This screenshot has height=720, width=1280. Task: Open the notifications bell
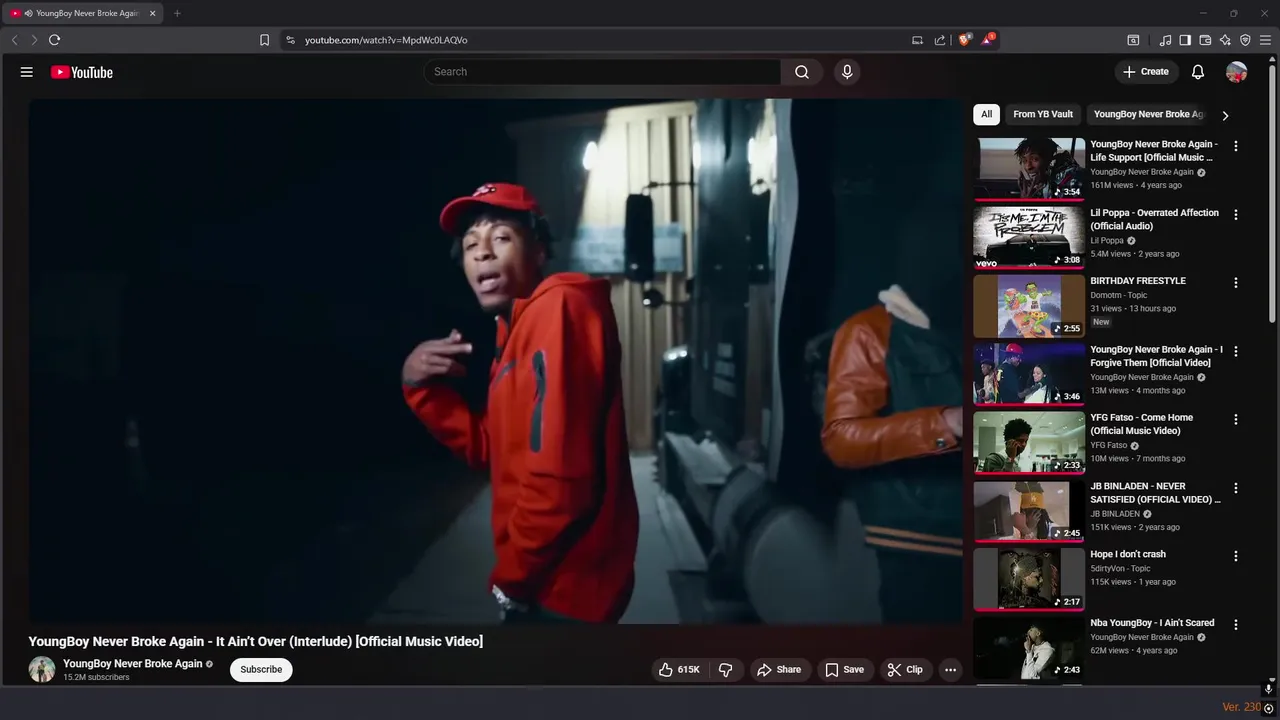tap(1198, 72)
